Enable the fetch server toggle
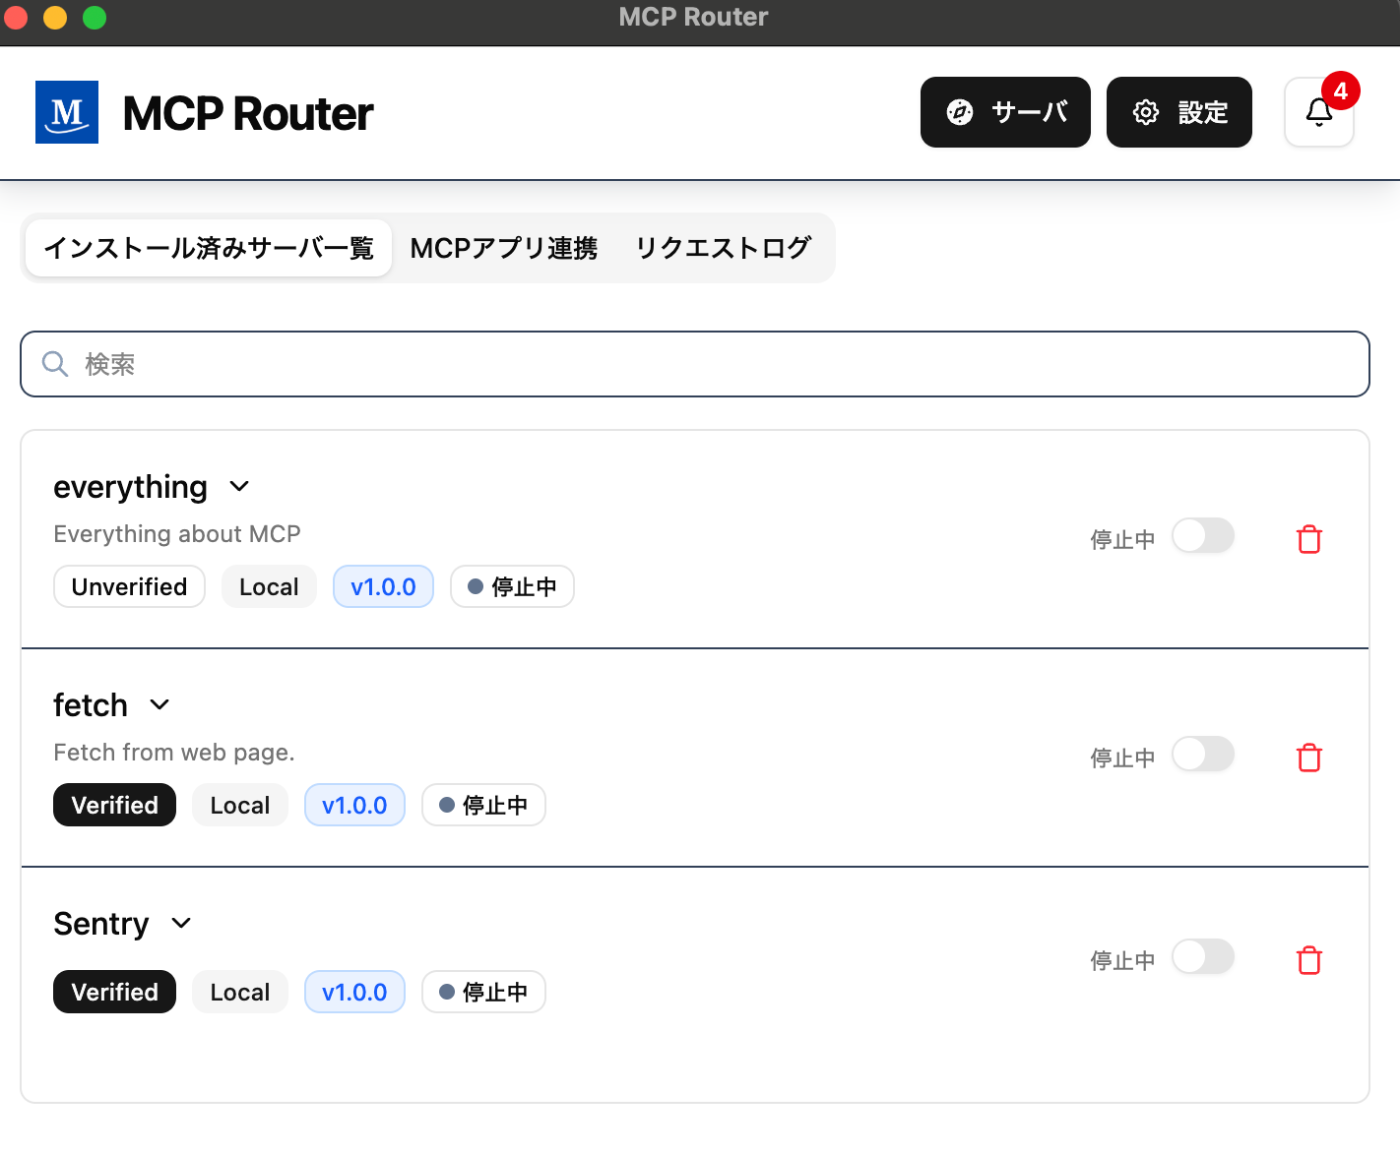Image resolution: width=1400 pixels, height=1153 pixels. tap(1203, 754)
